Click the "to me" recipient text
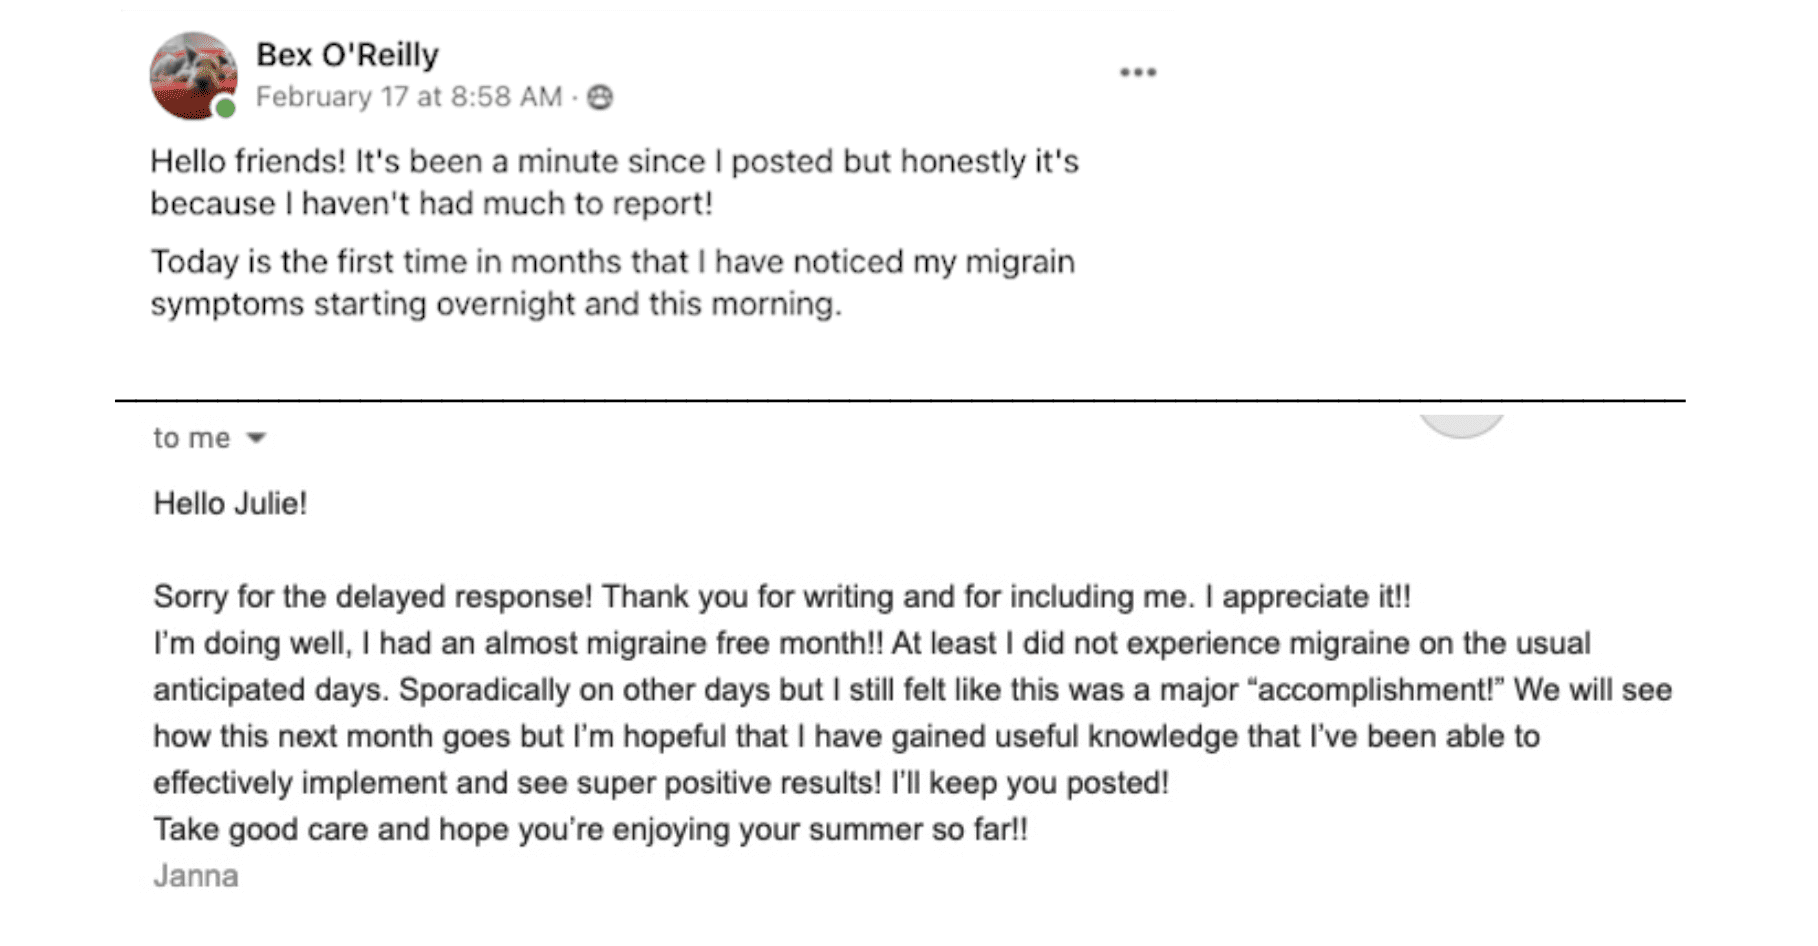 (191, 438)
